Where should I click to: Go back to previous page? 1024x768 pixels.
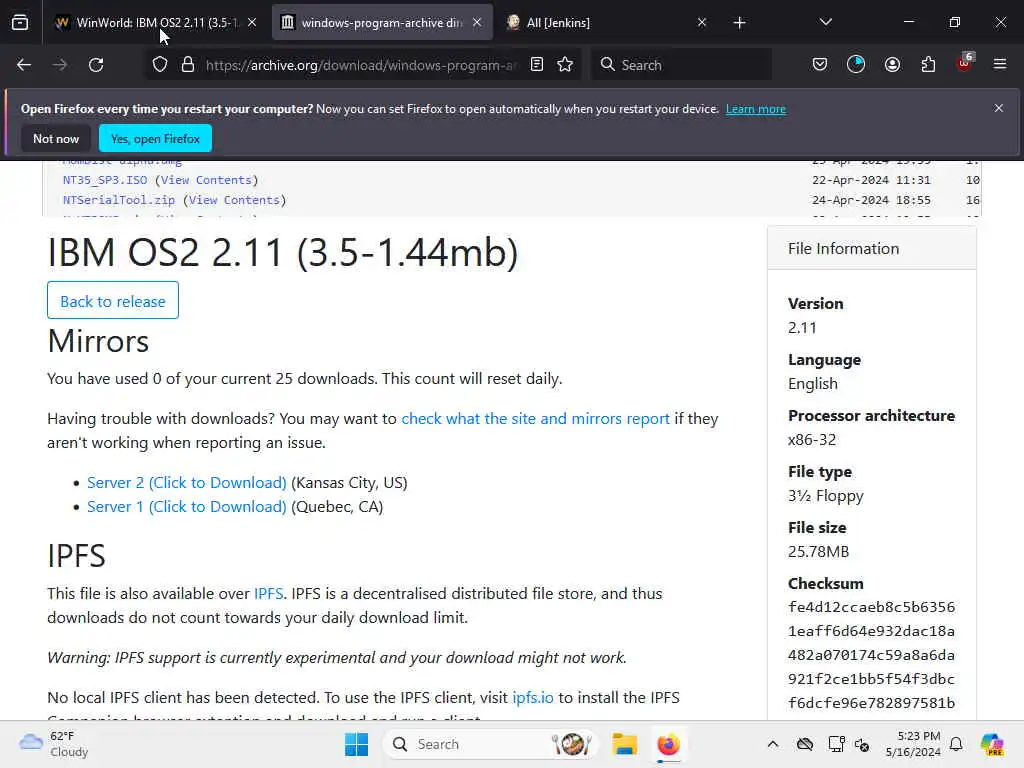[x=24, y=65]
